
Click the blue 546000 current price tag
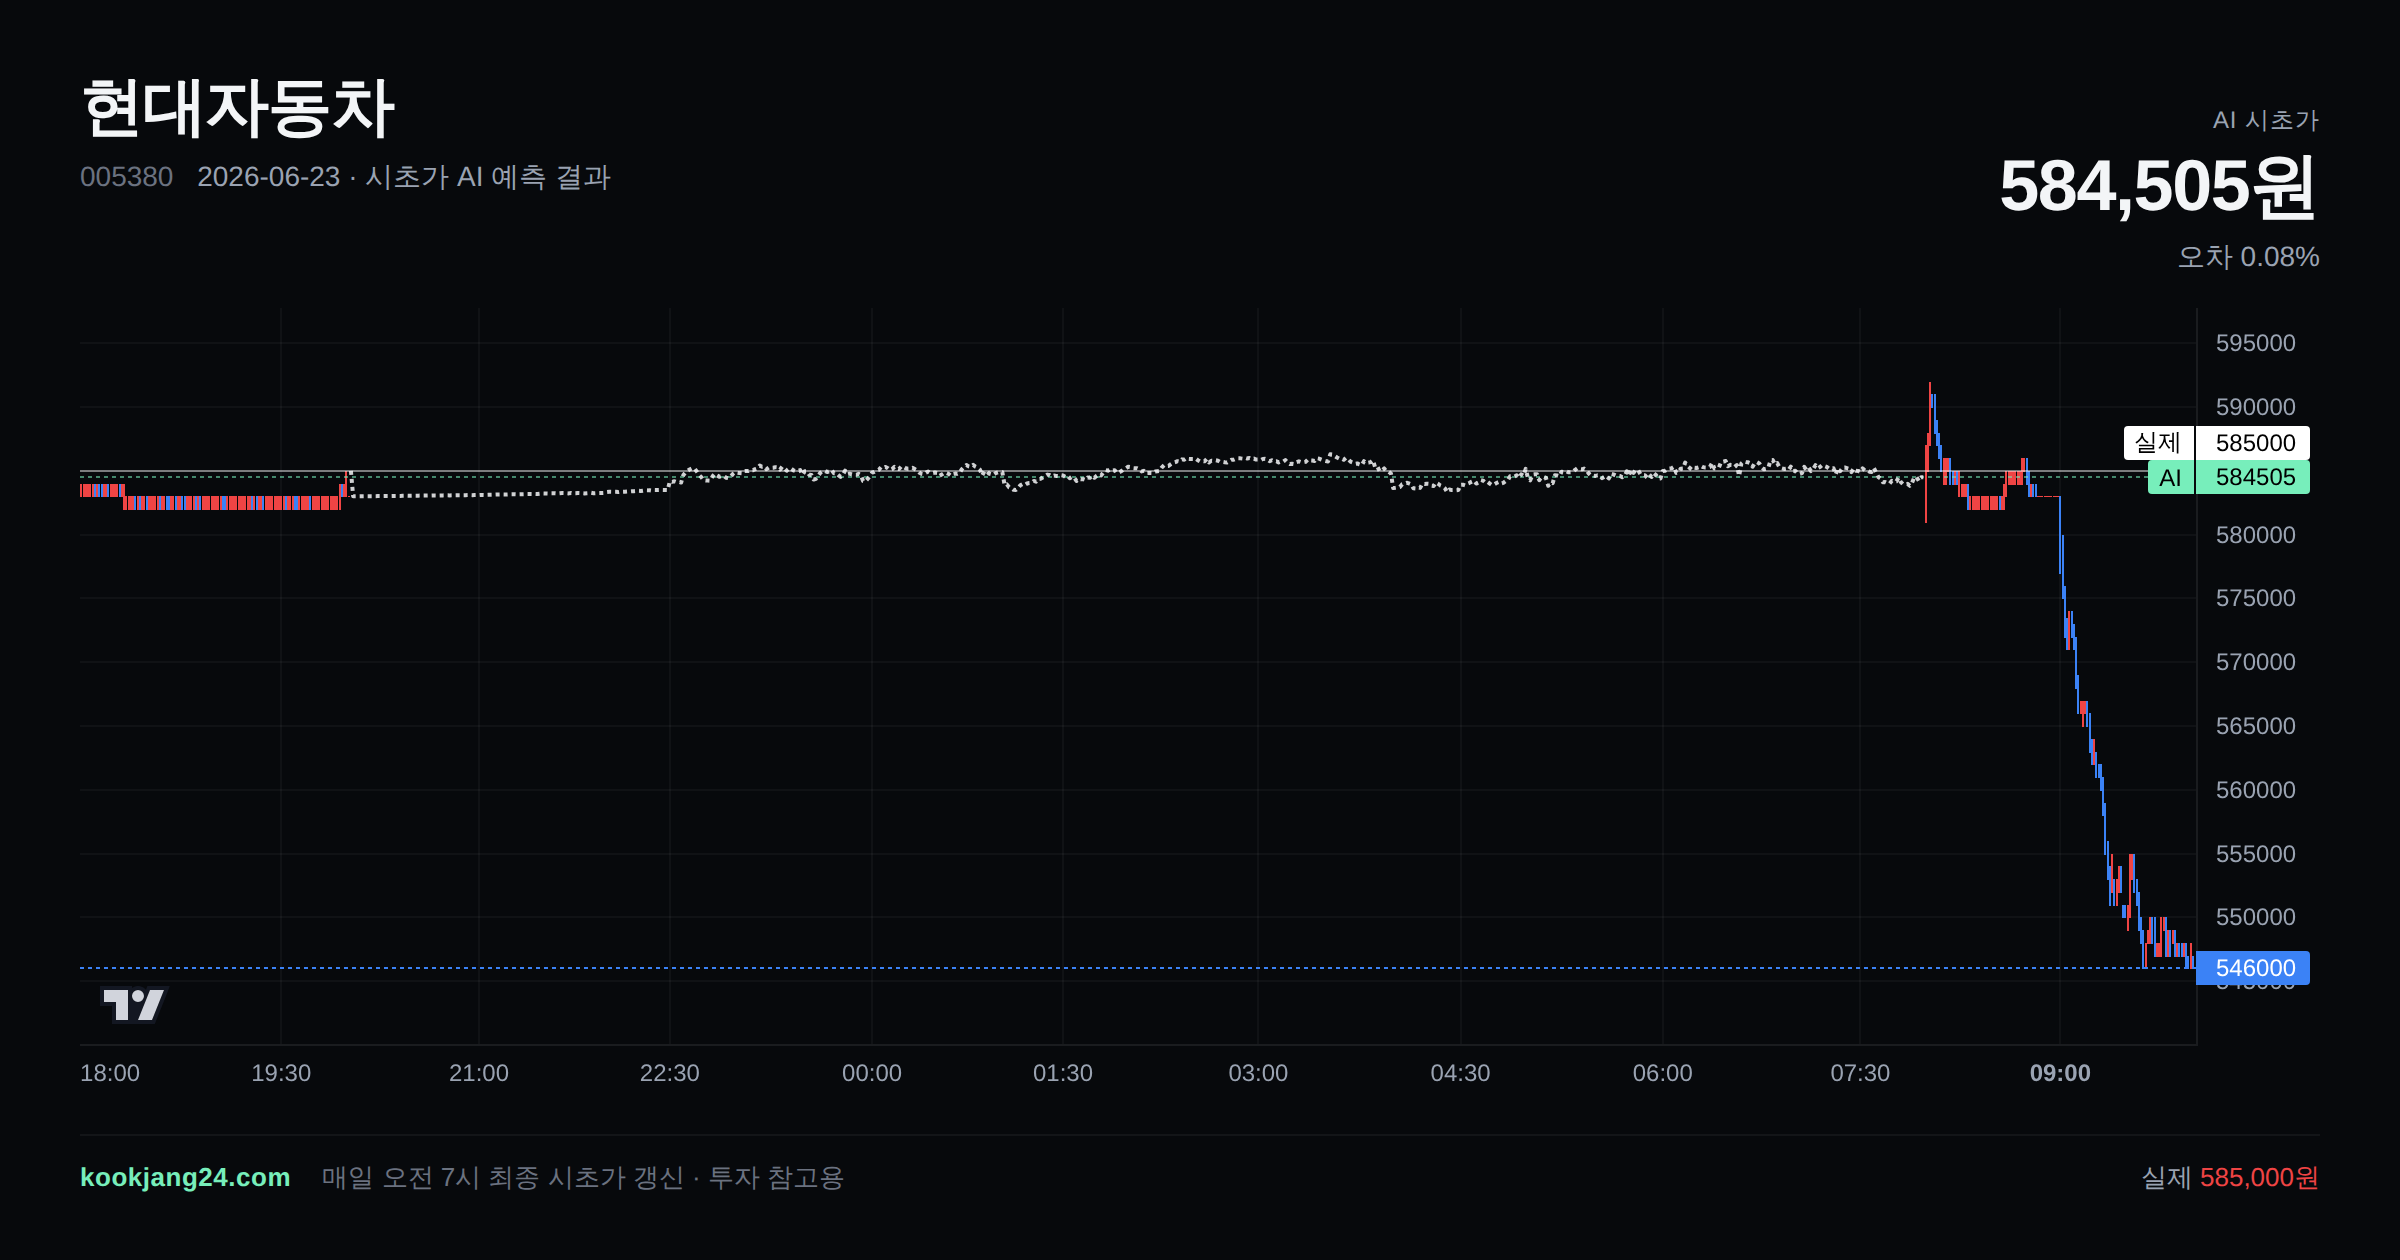point(2252,968)
